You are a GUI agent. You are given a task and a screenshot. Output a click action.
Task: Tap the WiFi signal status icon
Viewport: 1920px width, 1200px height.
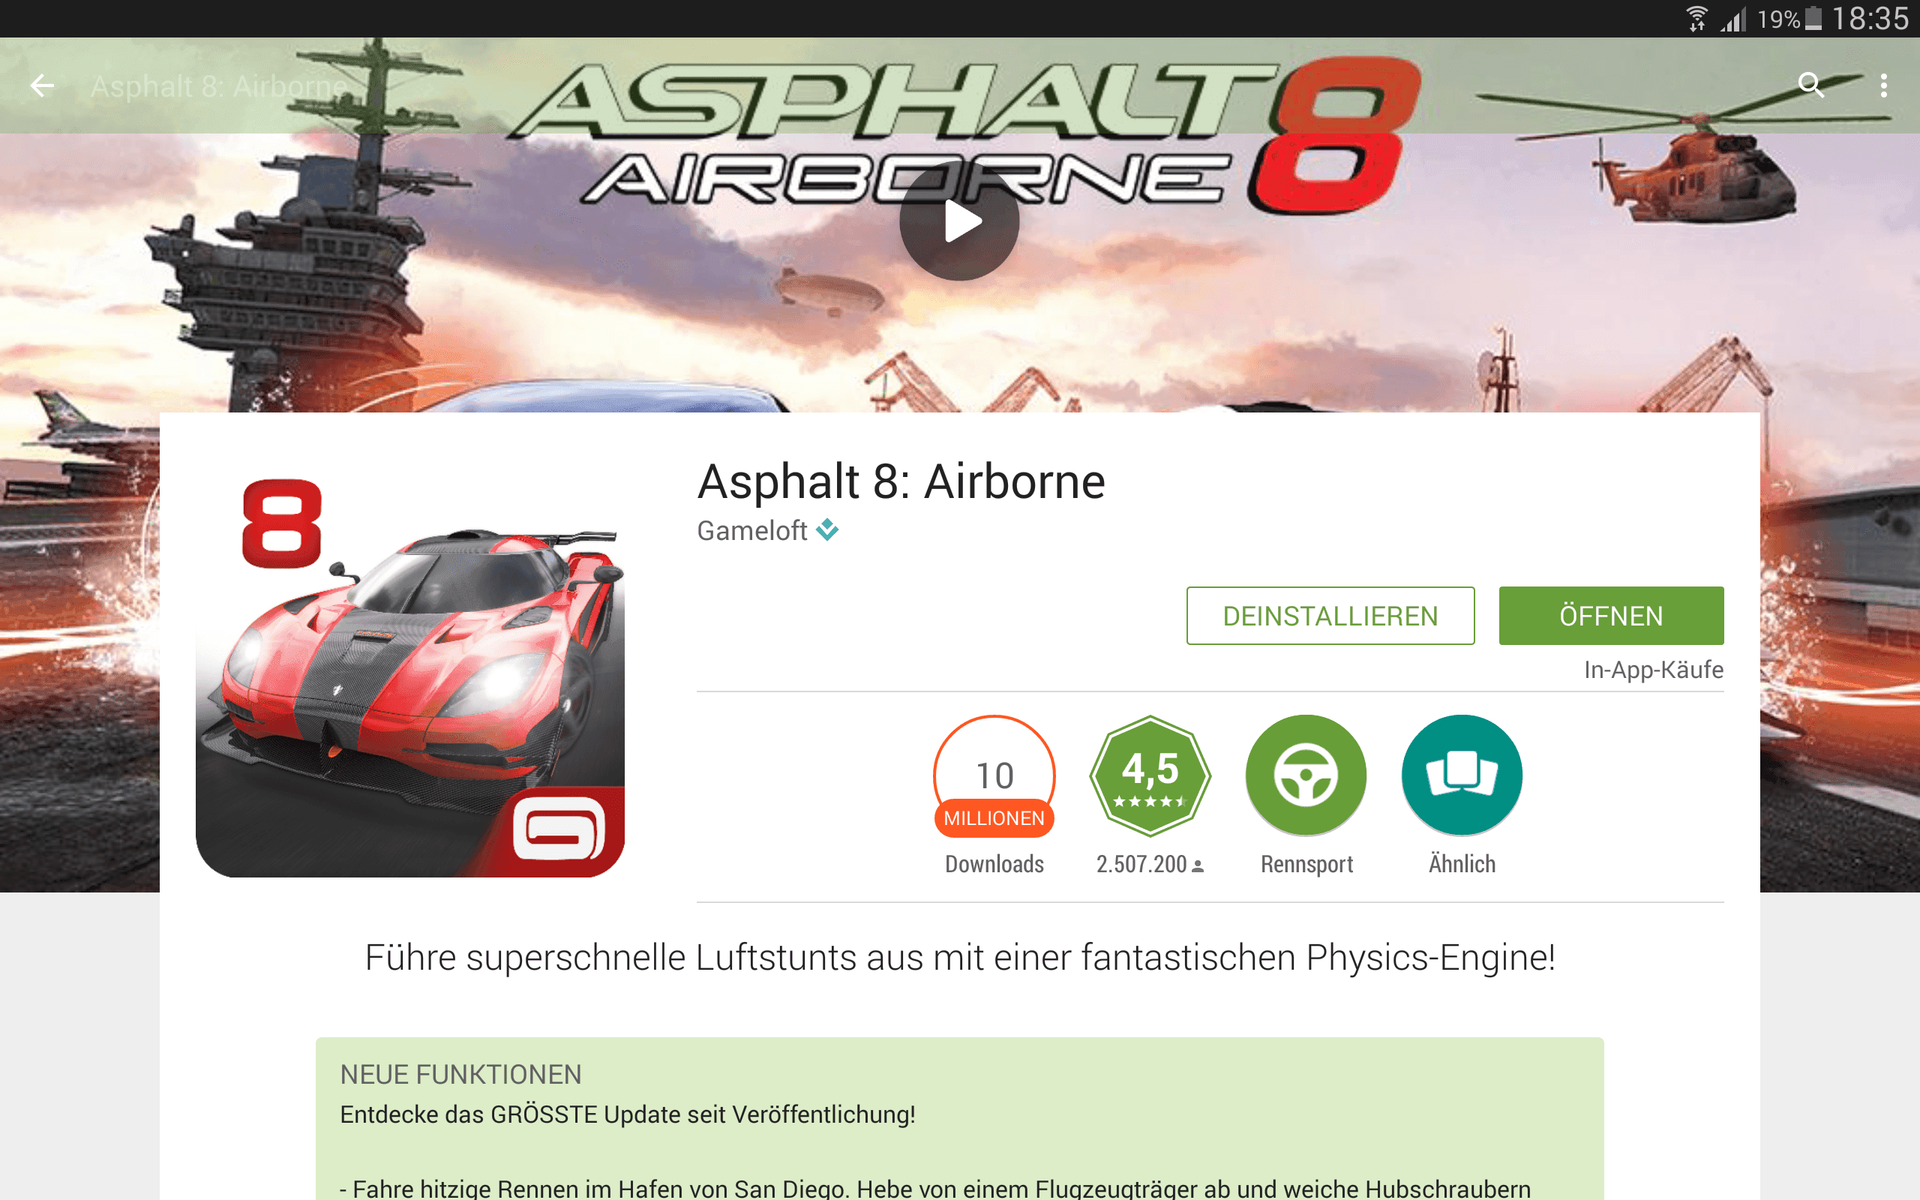[x=1697, y=18]
